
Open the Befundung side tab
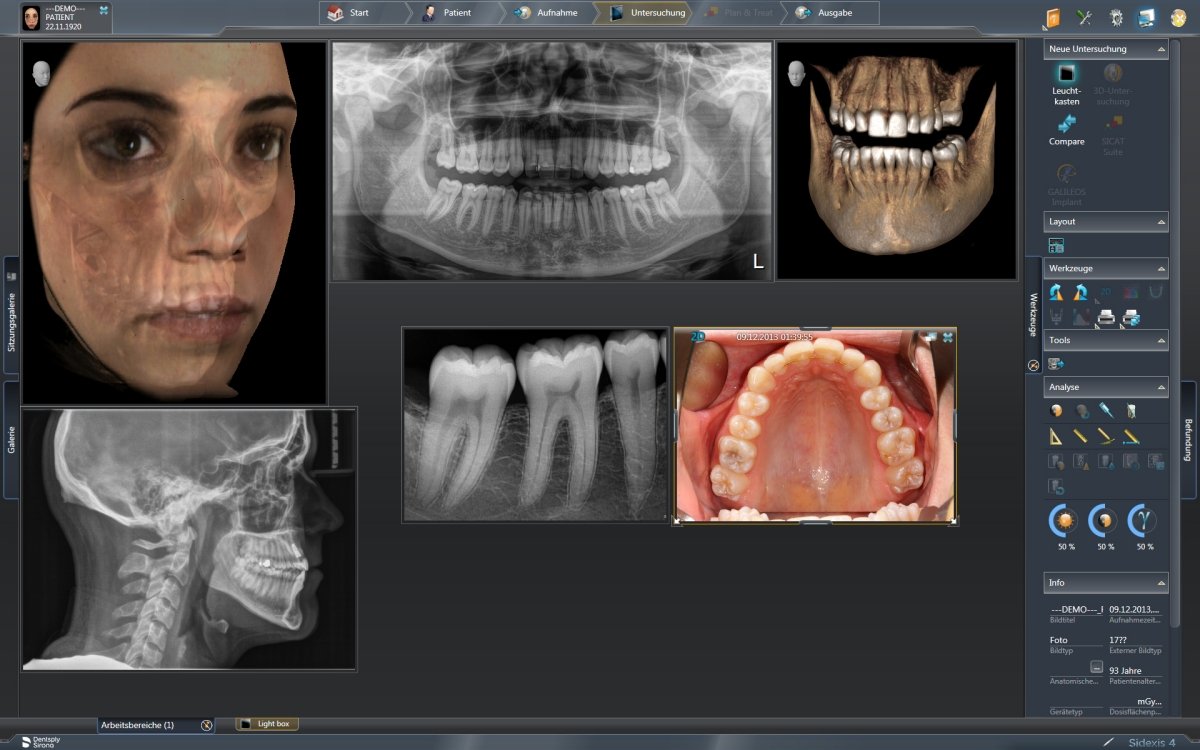coord(1188,439)
